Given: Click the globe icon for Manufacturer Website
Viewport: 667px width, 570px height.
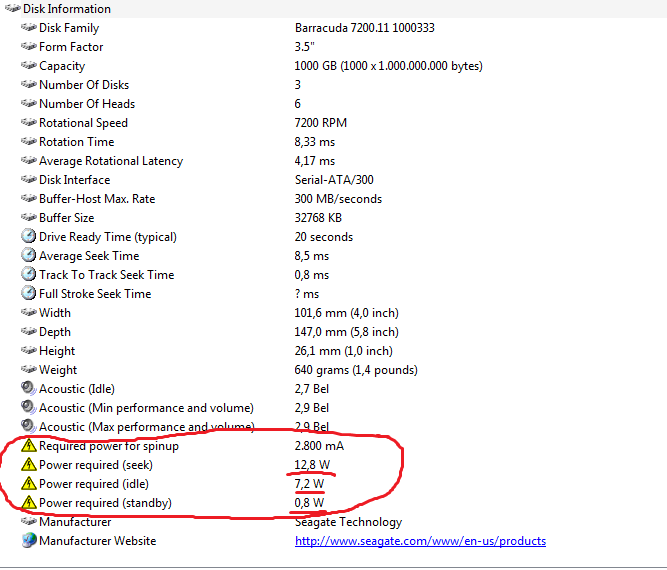Looking at the screenshot, I should coord(29,540).
